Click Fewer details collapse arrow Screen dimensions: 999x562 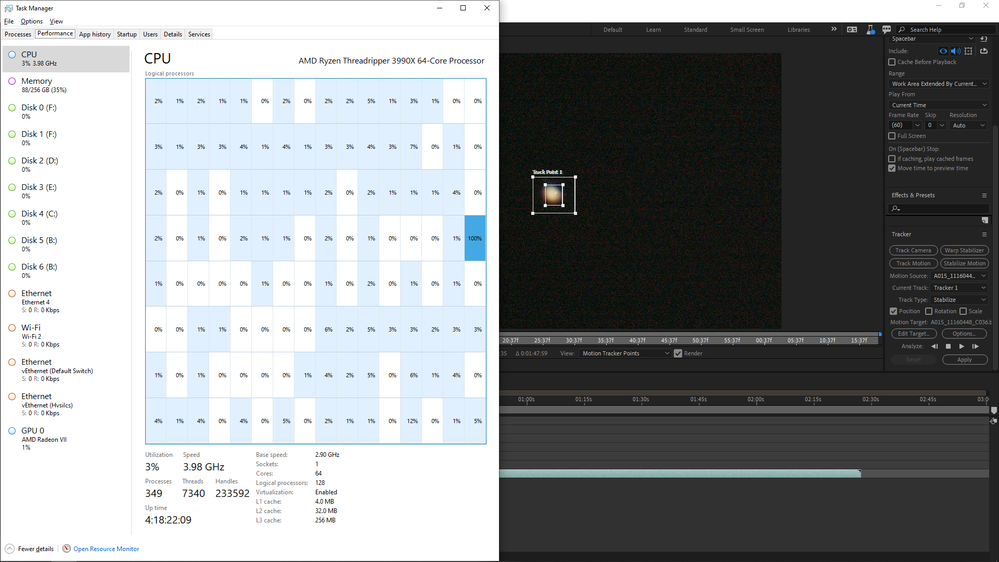(10, 549)
